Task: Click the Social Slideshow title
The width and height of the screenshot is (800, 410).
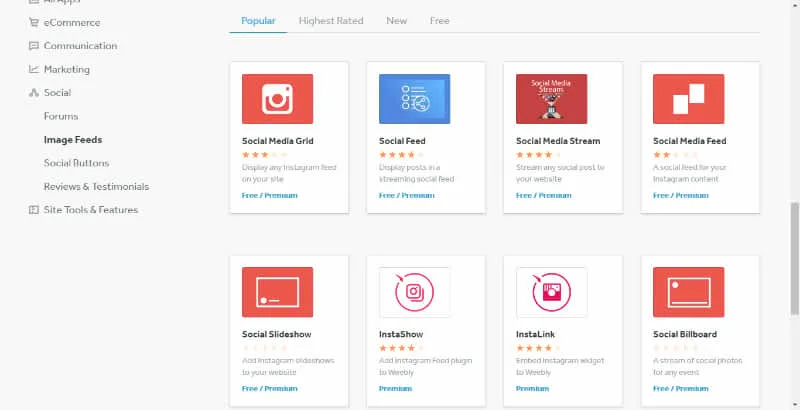Action: tap(277, 334)
